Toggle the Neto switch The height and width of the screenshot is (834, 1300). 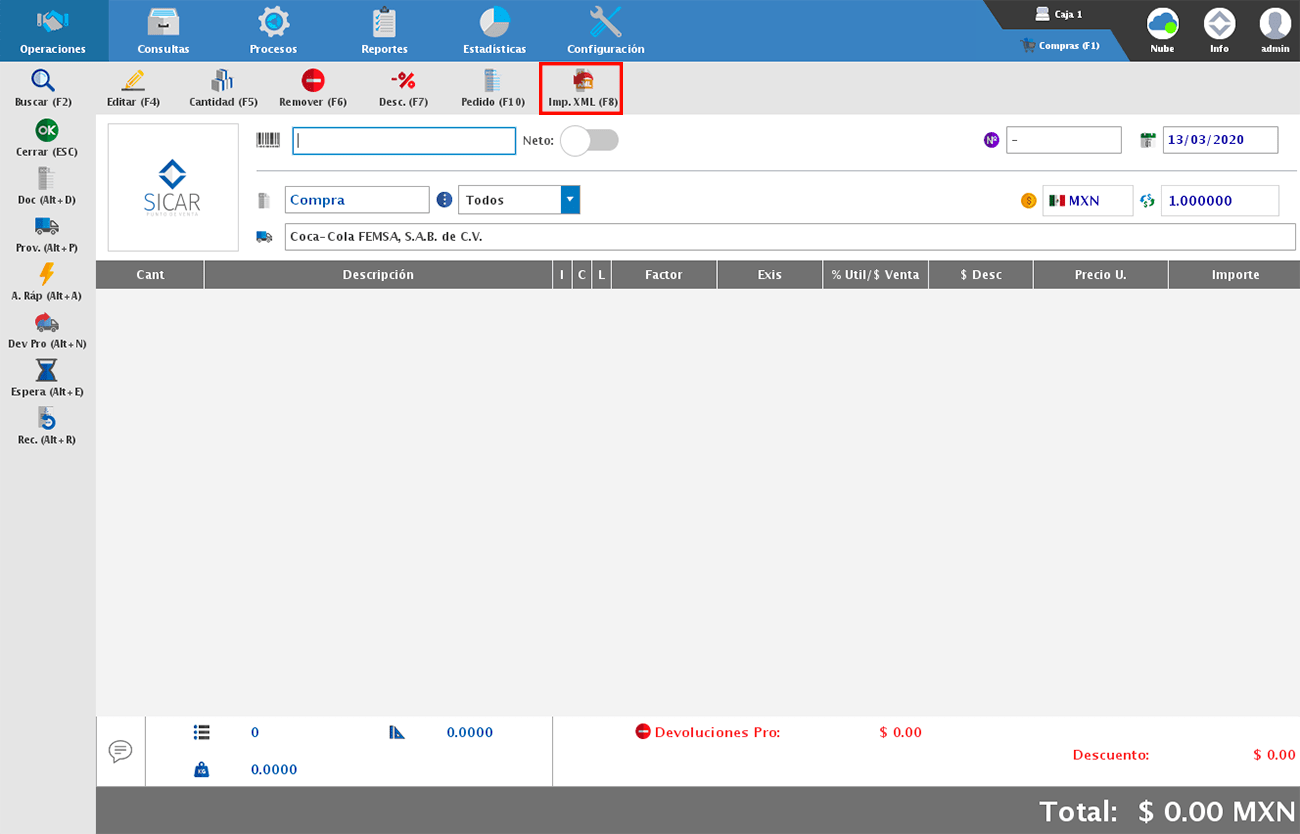tap(589, 141)
